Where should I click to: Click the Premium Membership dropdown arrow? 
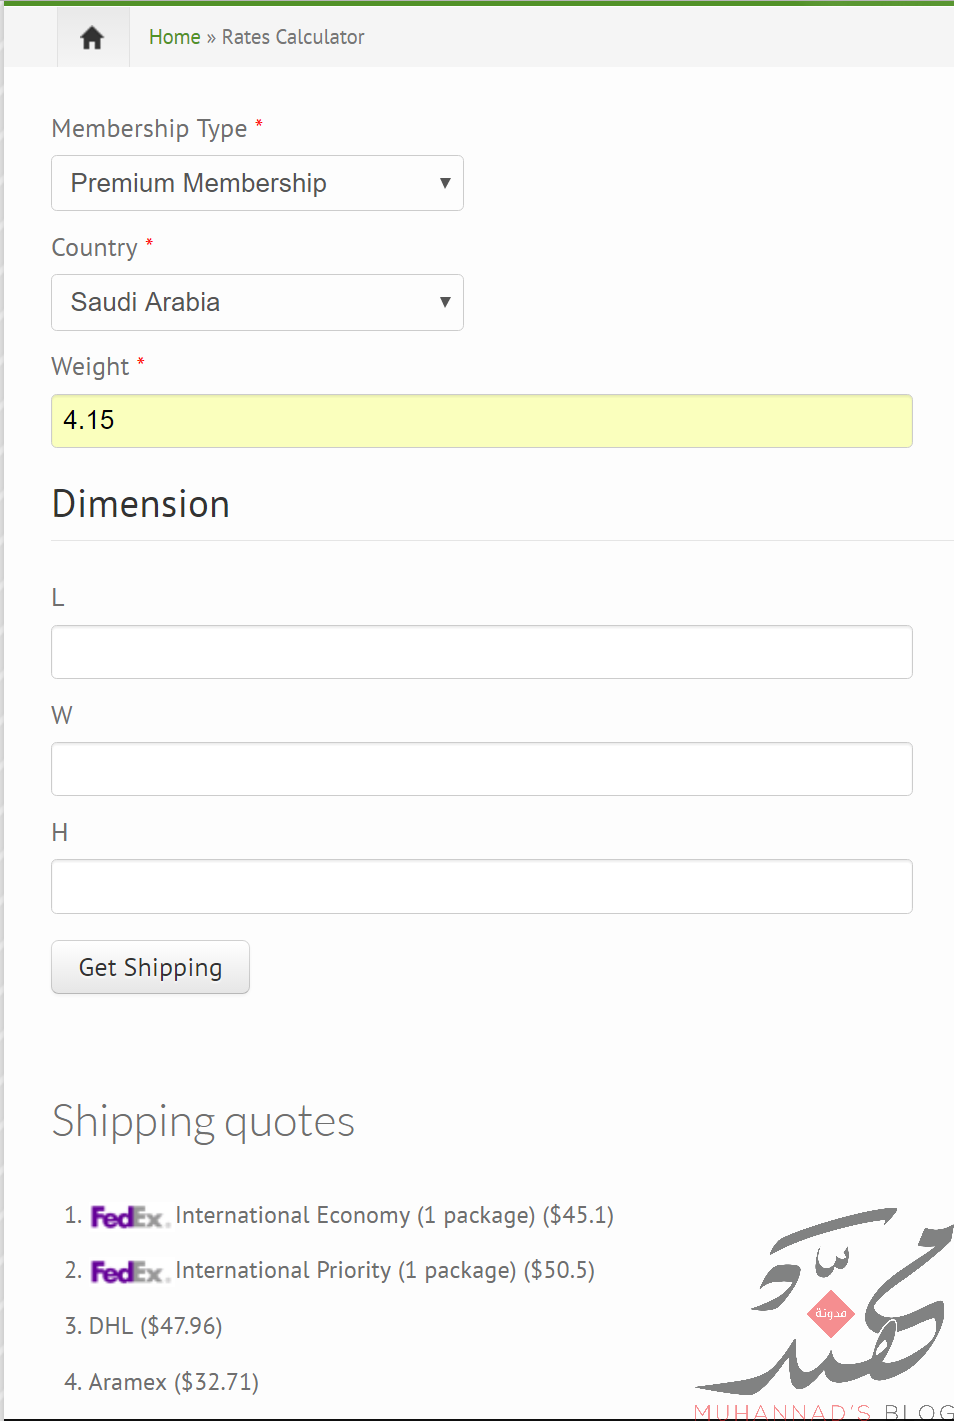(x=445, y=183)
